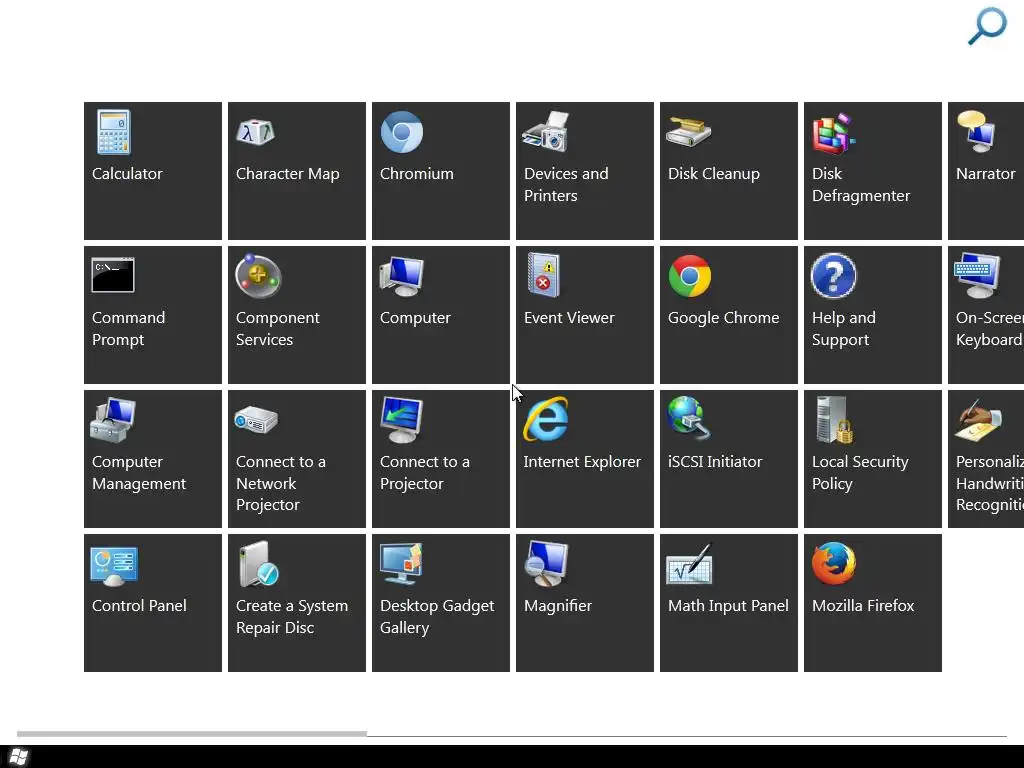The width and height of the screenshot is (1024, 768).
Task: Click "Component Services" label text
Action: click(278, 328)
